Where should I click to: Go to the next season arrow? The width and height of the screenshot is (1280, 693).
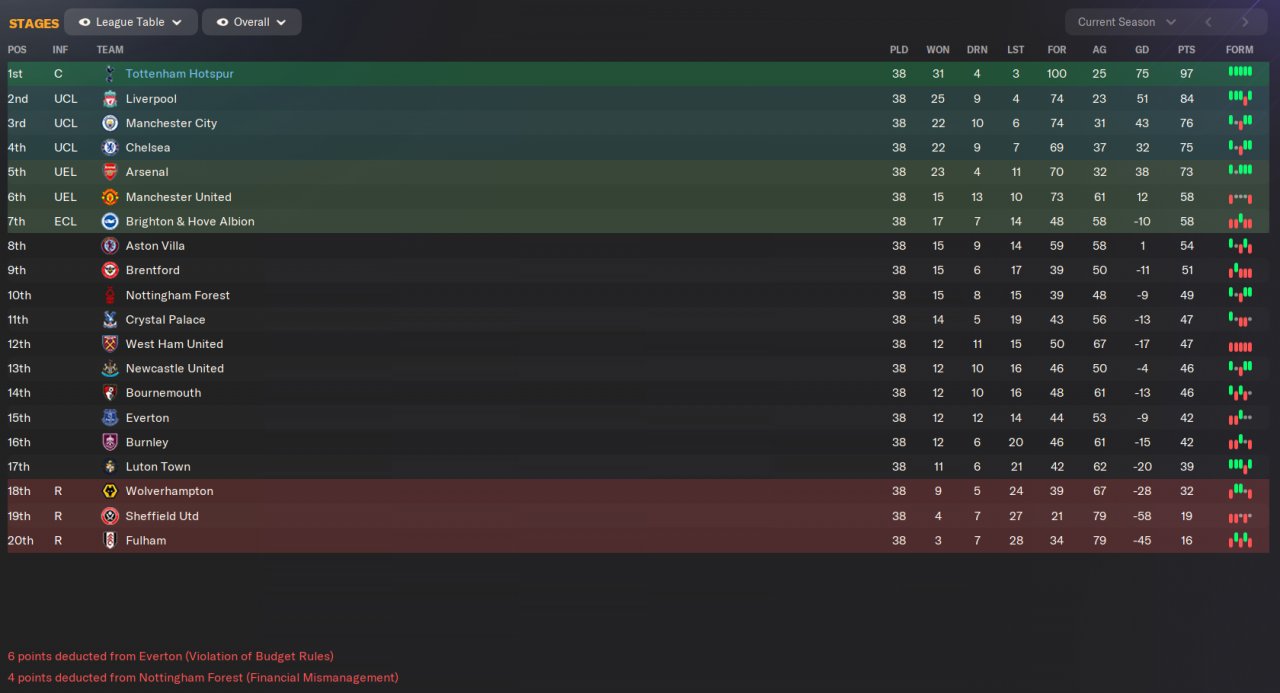1245,22
